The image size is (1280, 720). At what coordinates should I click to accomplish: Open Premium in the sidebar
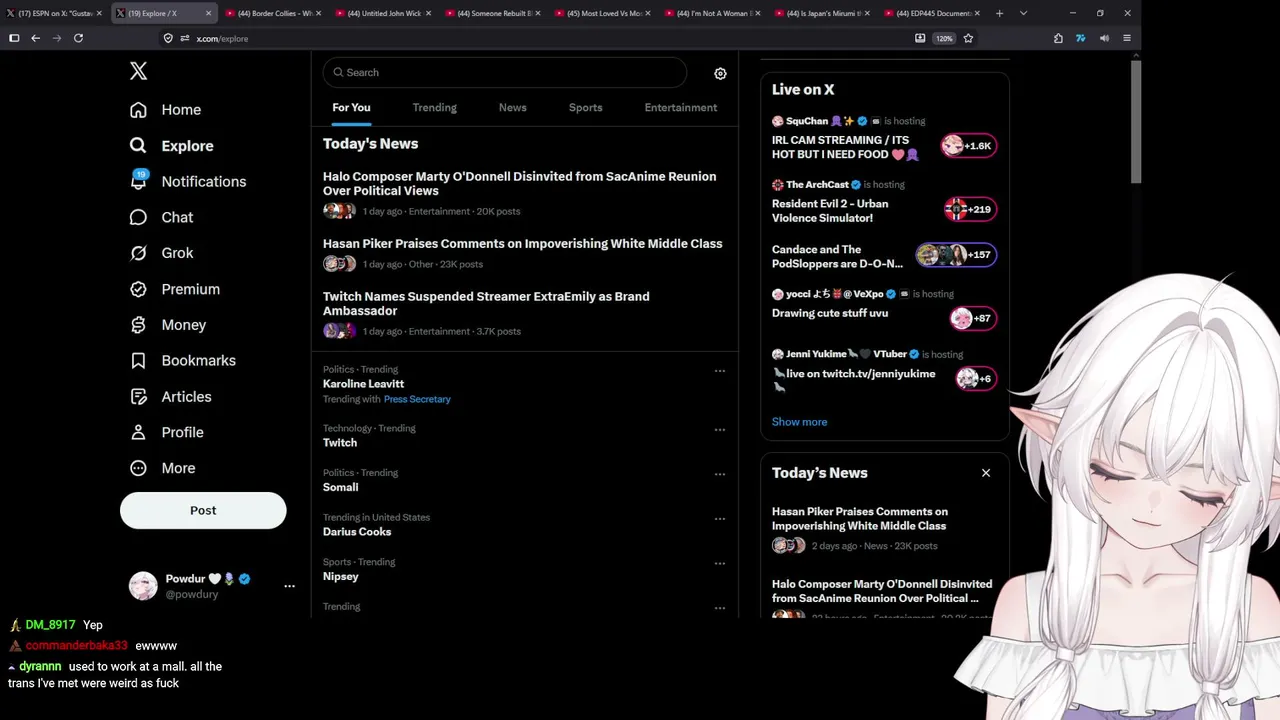(x=175, y=289)
